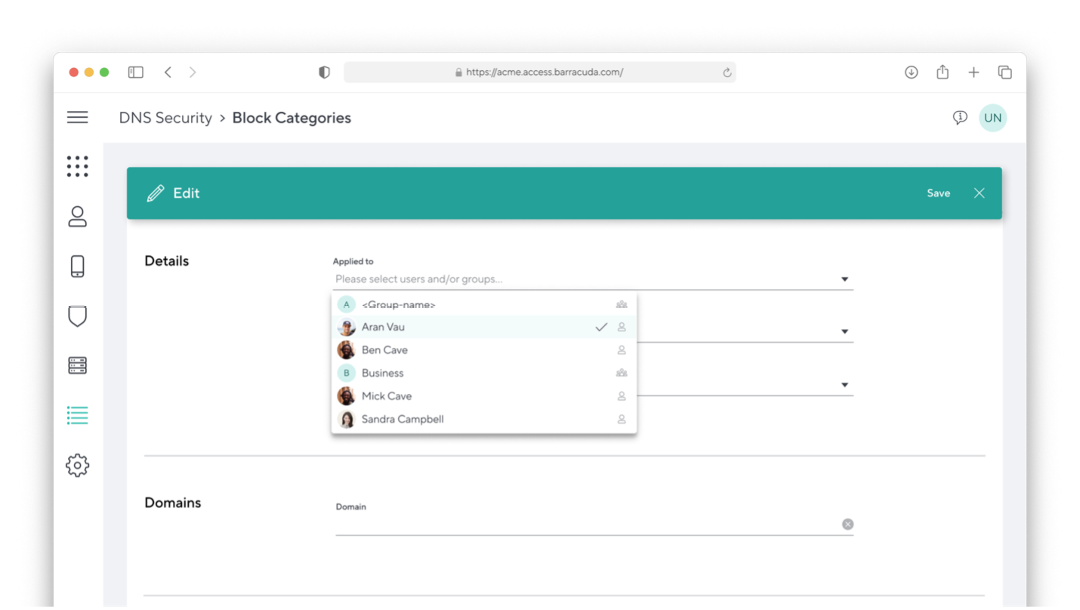Click the feedback speech bubble icon

(x=959, y=118)
